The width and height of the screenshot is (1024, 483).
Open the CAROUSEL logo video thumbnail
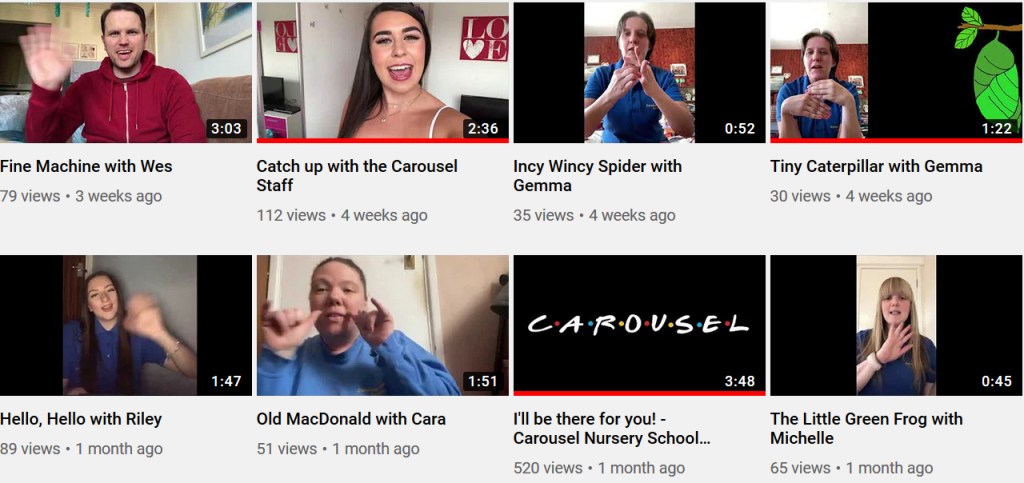(639, 325)
